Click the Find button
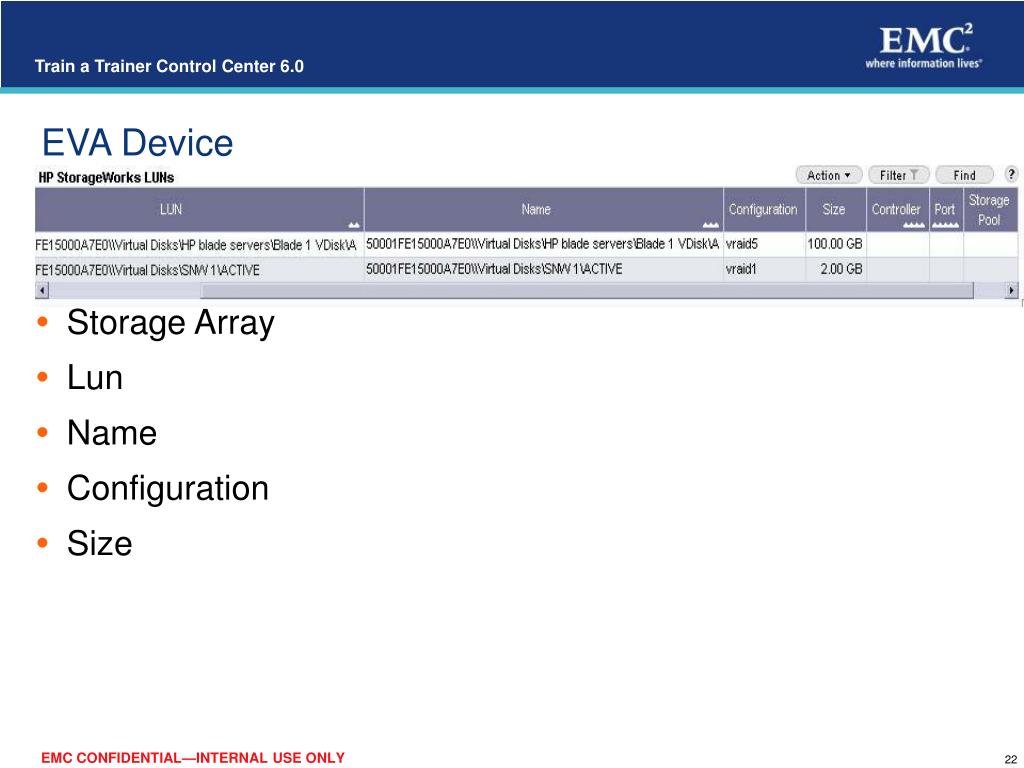Screen dimensions: 1024x768 pos(965,175)
